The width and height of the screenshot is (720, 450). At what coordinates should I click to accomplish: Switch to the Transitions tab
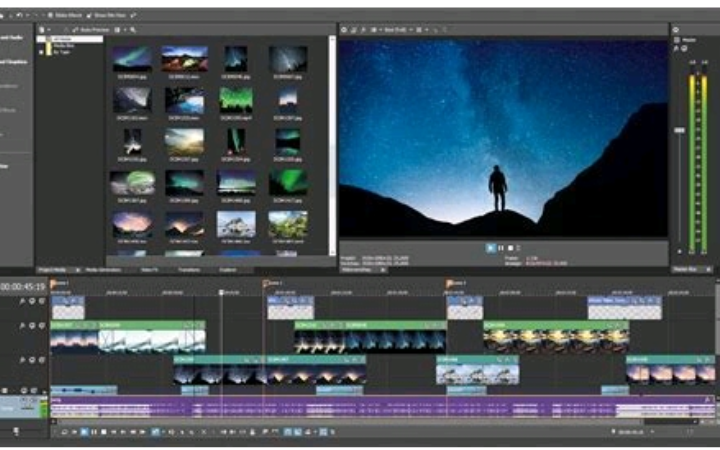tap(189, 270)
